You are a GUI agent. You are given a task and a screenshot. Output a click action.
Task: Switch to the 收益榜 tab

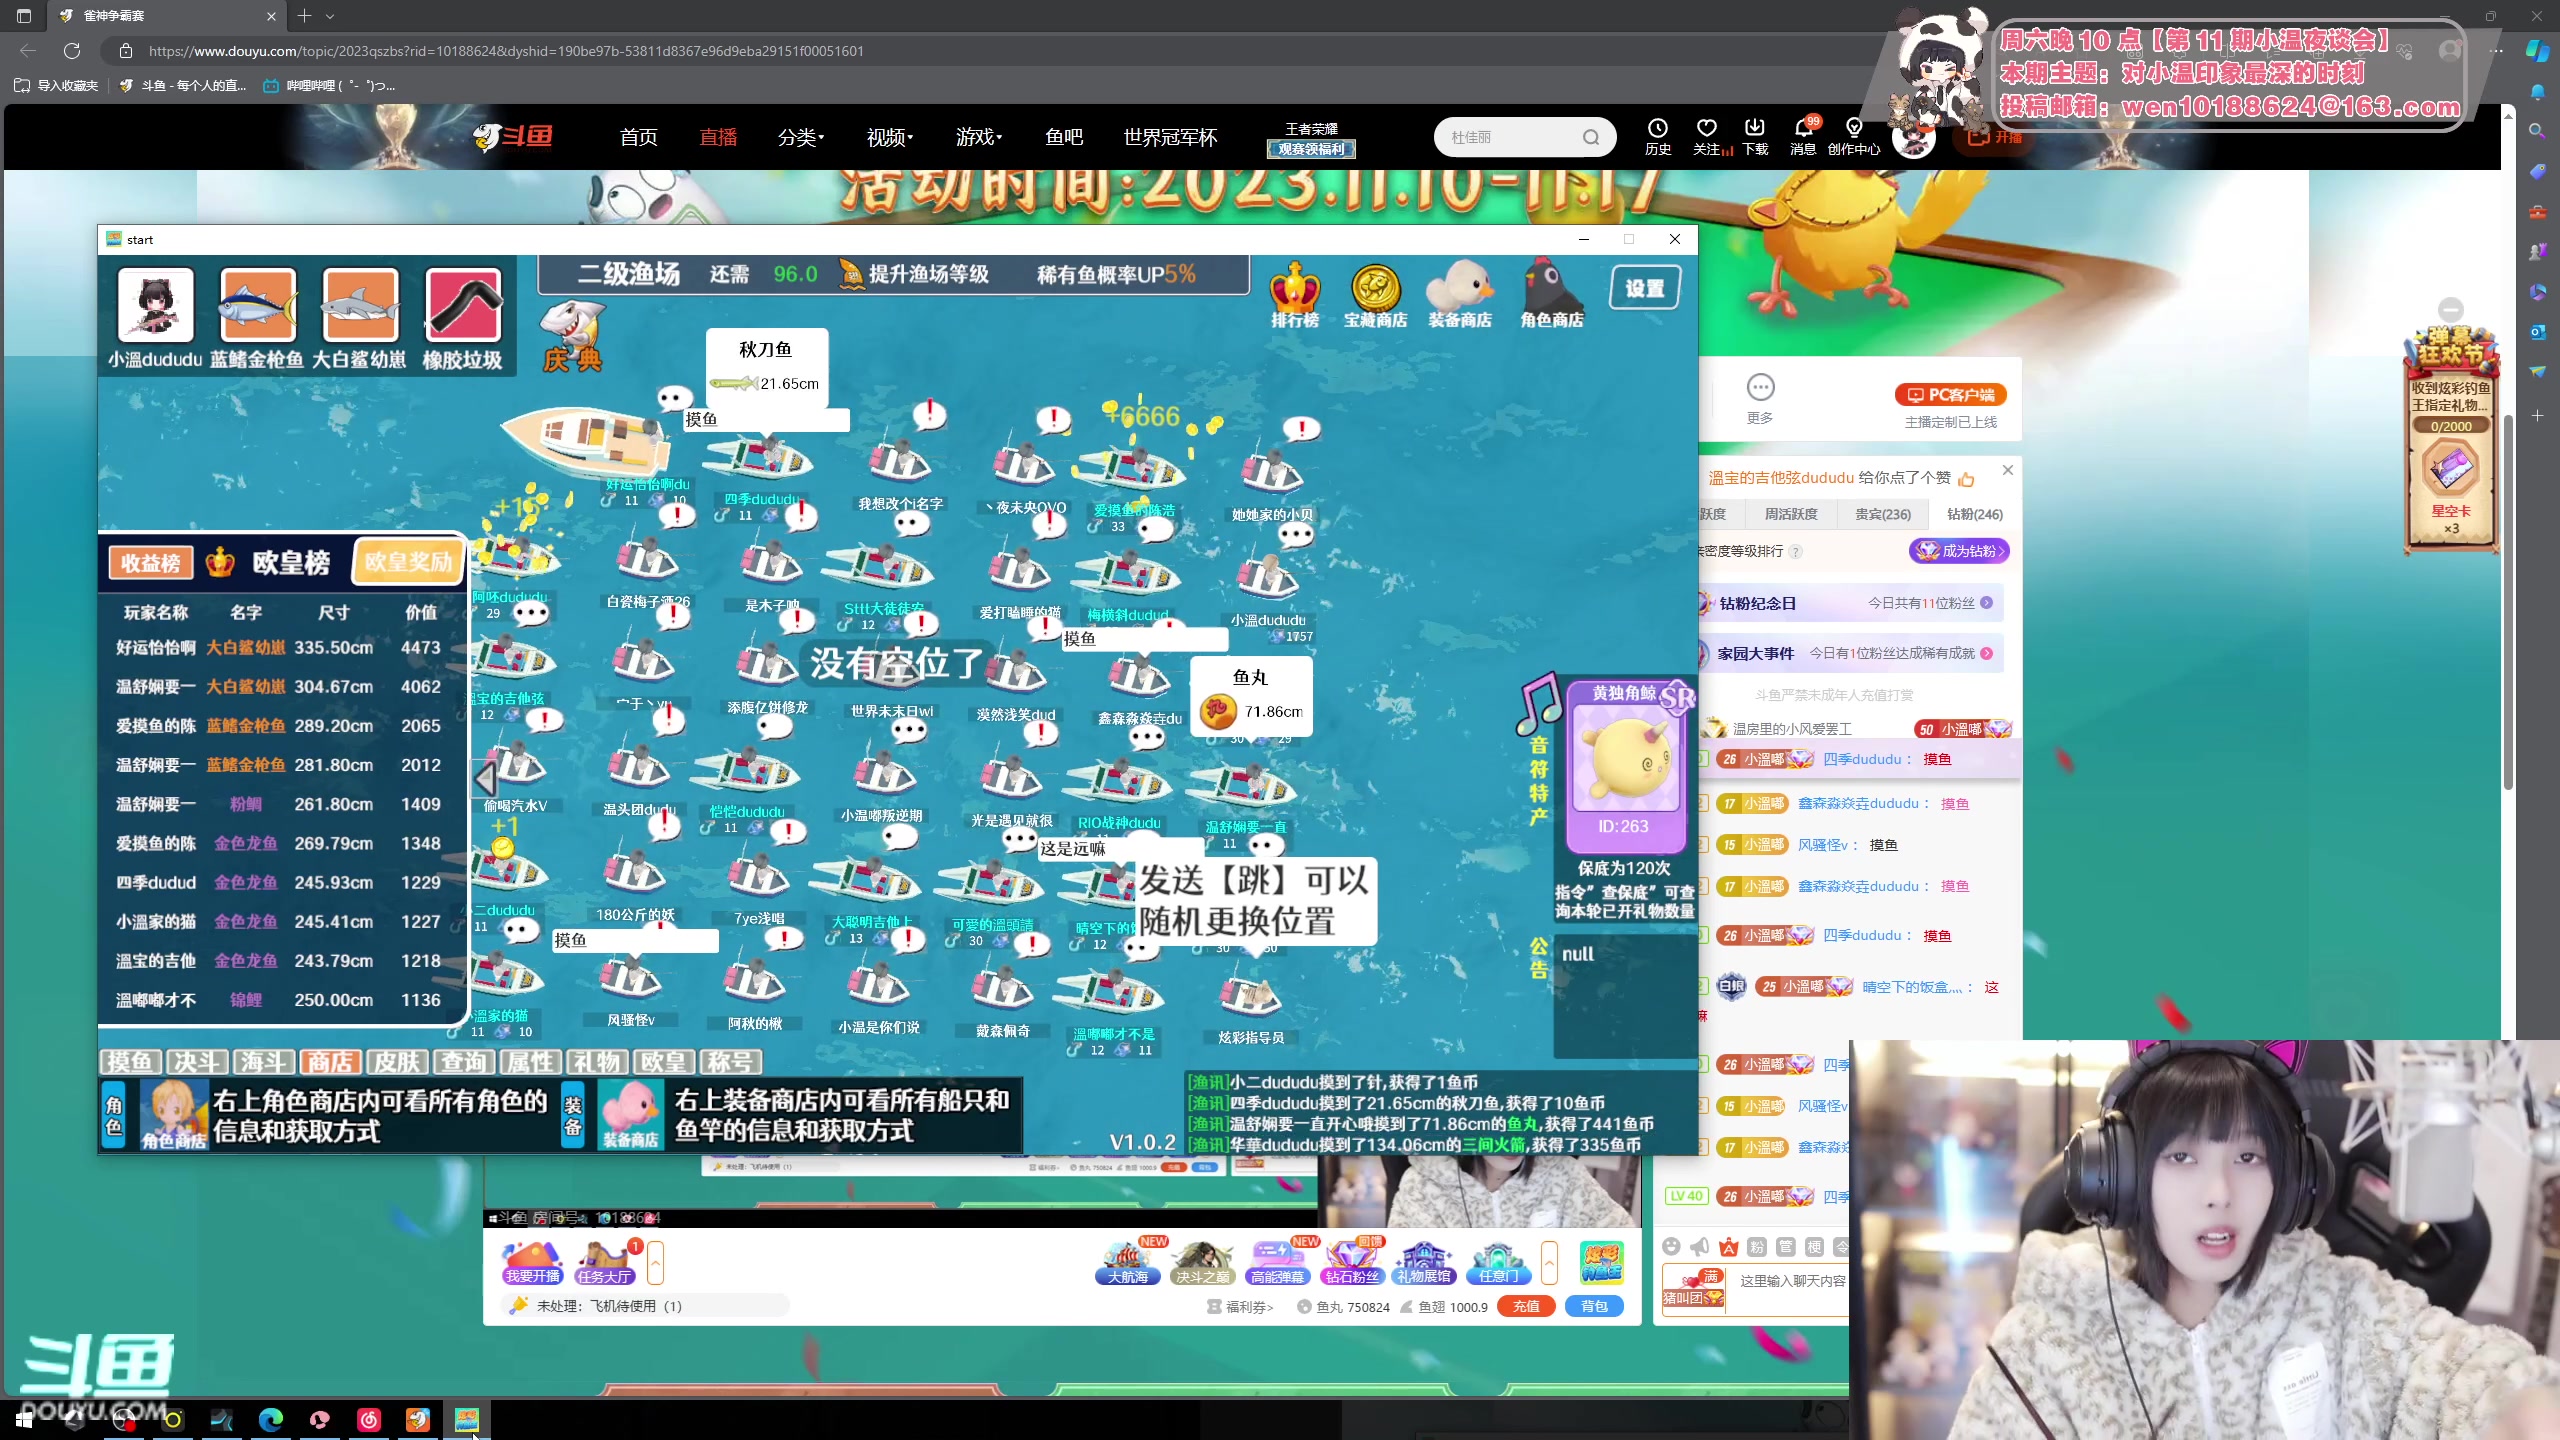pyautogui.click(x=150, y=563)
